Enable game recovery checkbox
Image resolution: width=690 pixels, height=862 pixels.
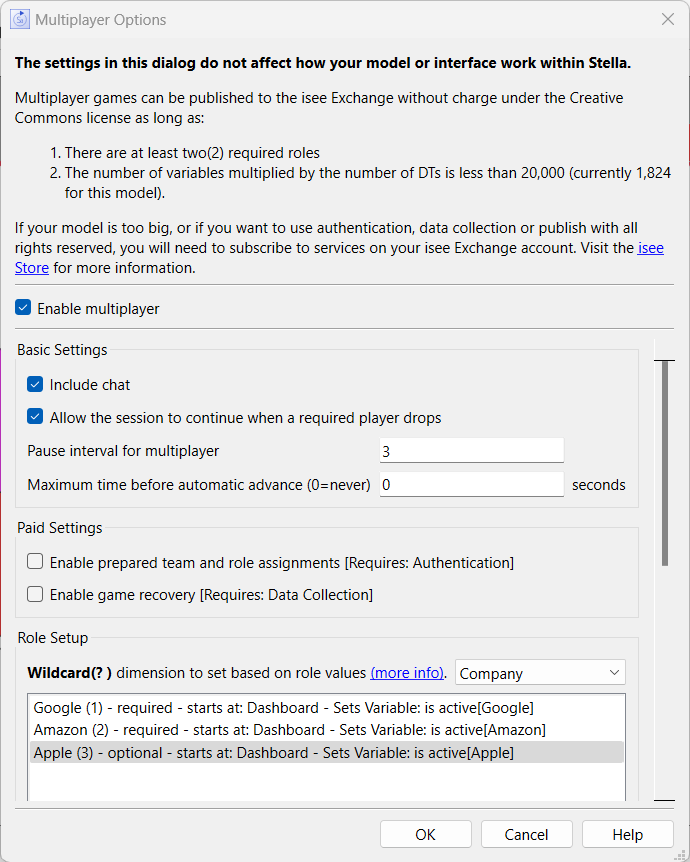pos(35,594)
